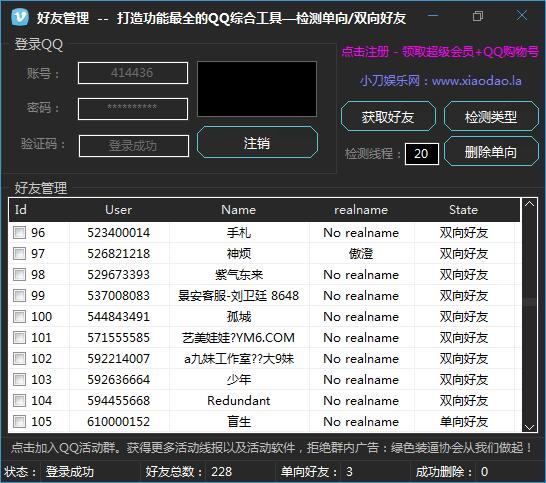This screenshot has width=546, height=483.
Task: Click scroll down arrow of friend list
Action: [x=529, y=427]
